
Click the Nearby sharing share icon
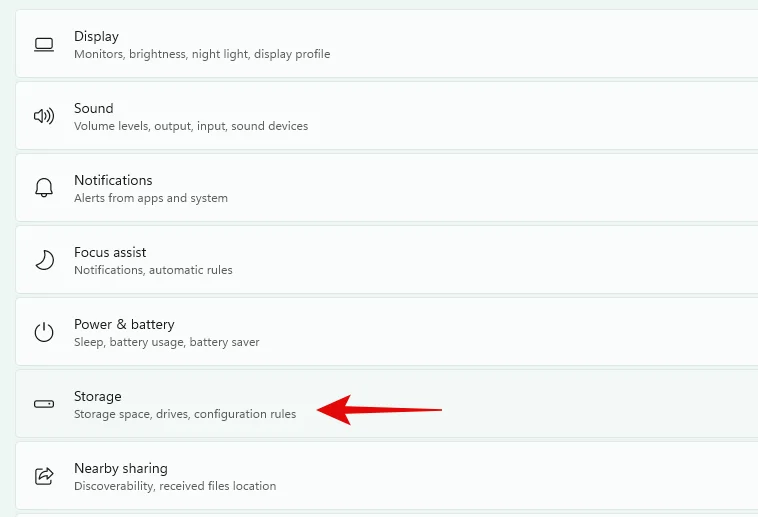coord(44,476)
